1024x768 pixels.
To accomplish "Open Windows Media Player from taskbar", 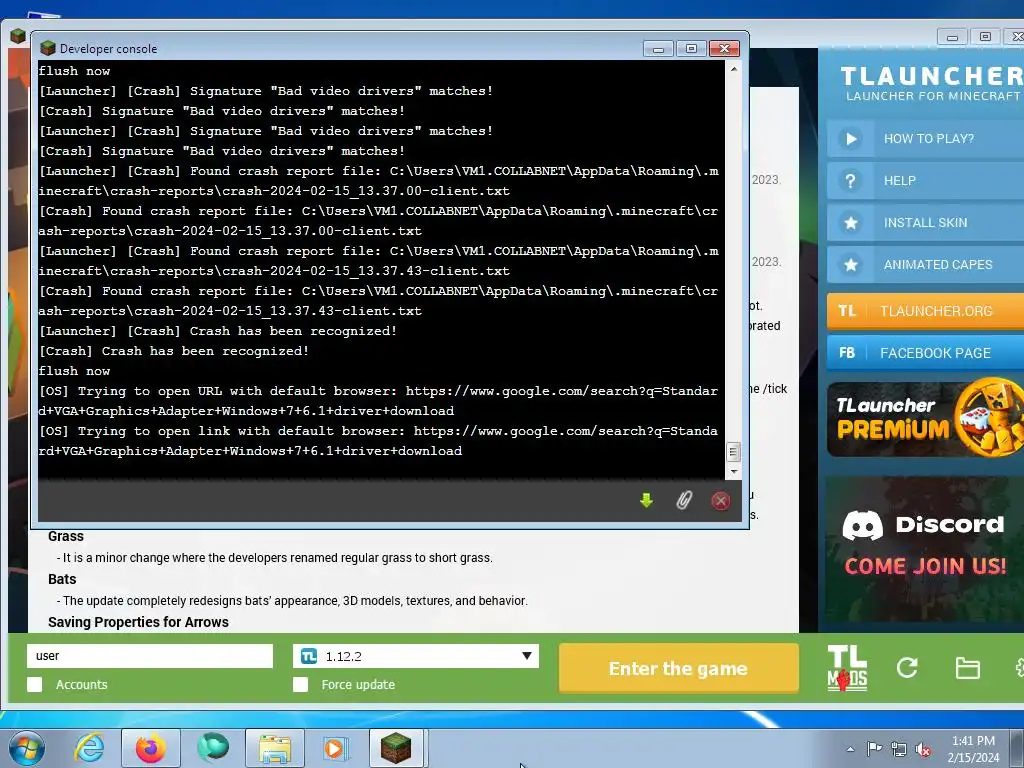I will [336, 748].
